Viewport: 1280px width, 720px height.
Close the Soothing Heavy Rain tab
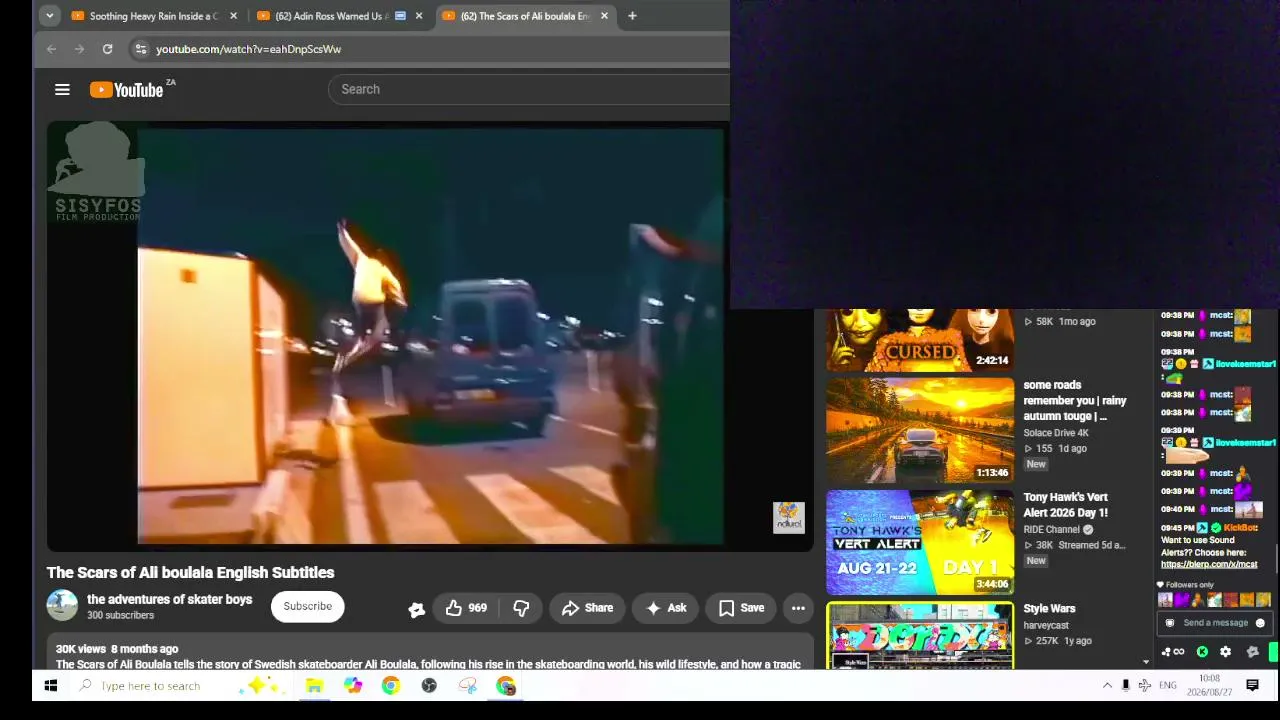tap(233, 16)
